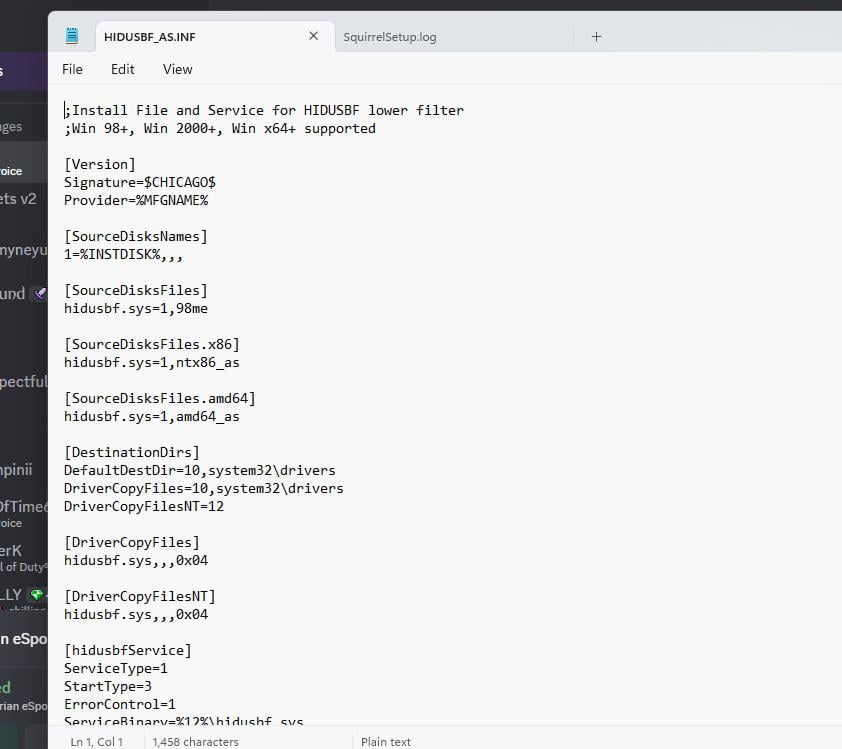Image resolution: width=842 pixels, height=749 pixels.
Task: Select the 'ets v2' item in left sidebar
Action: click(x=18, y=199)
